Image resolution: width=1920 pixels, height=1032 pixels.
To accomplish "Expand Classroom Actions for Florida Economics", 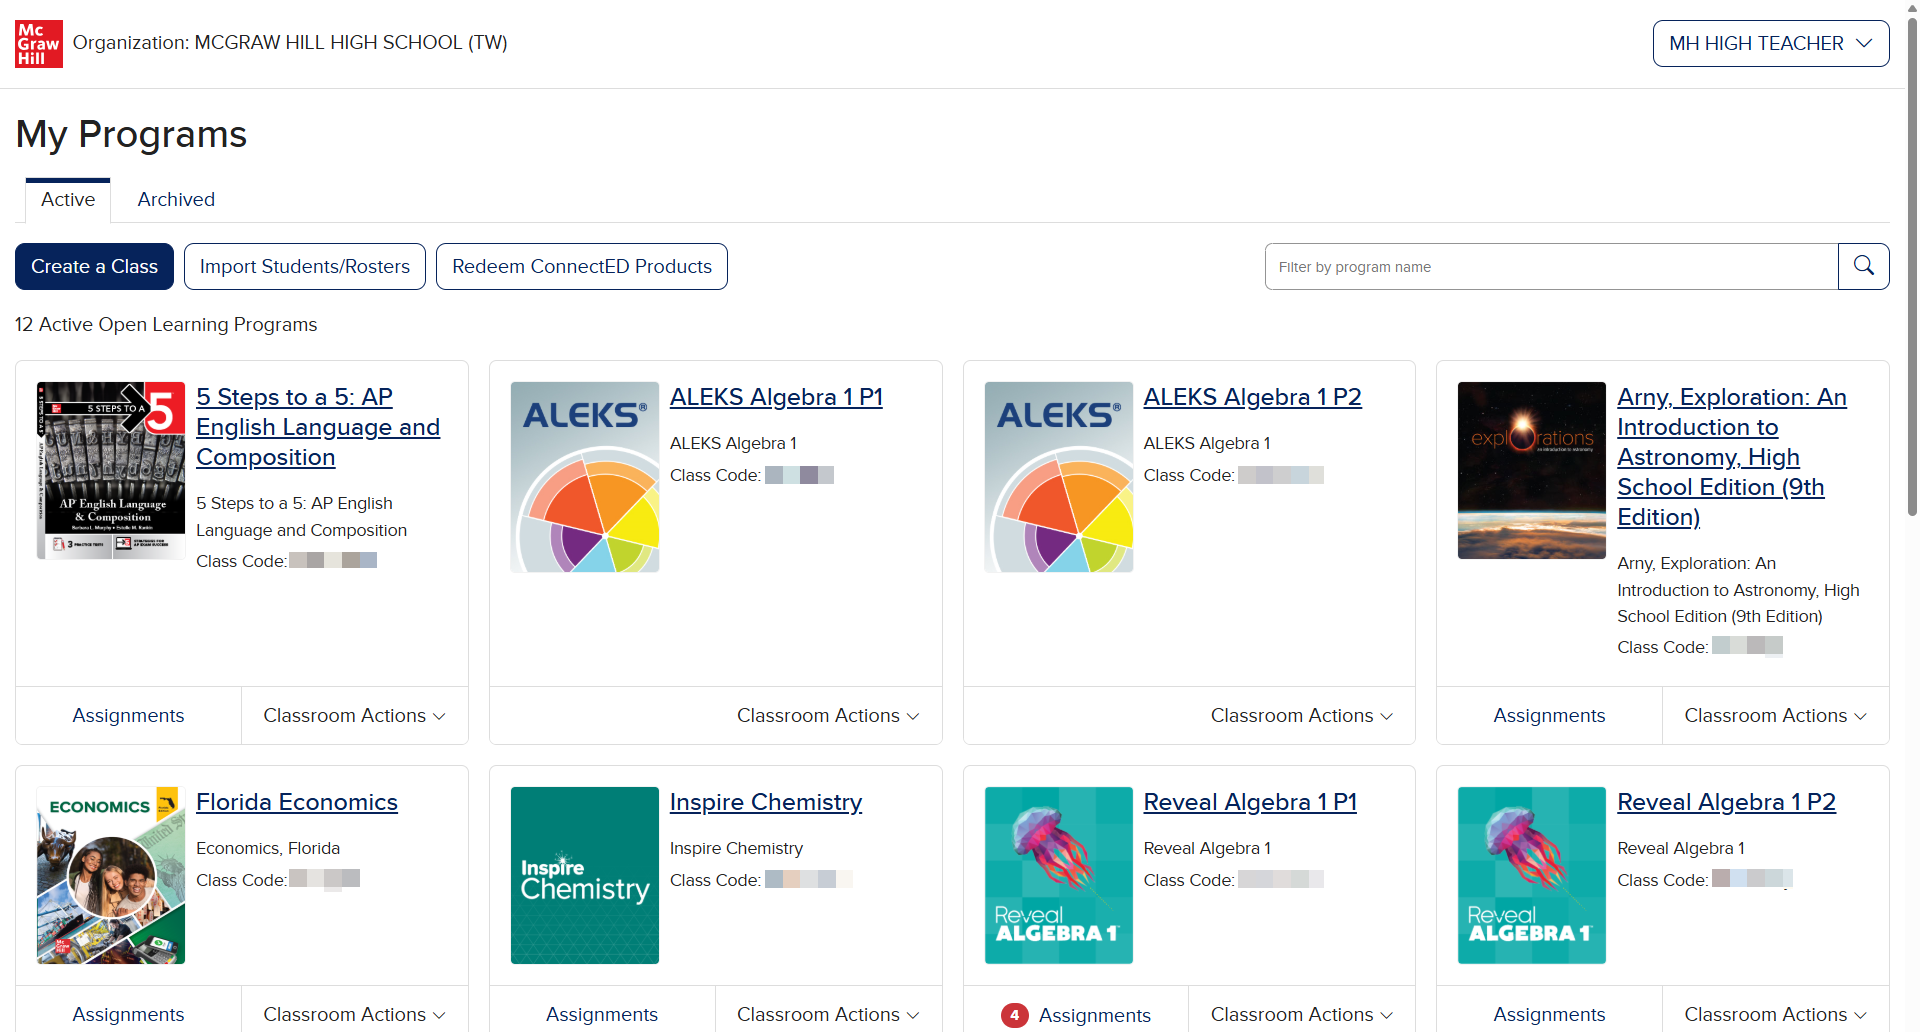I will click(355, 1014).
